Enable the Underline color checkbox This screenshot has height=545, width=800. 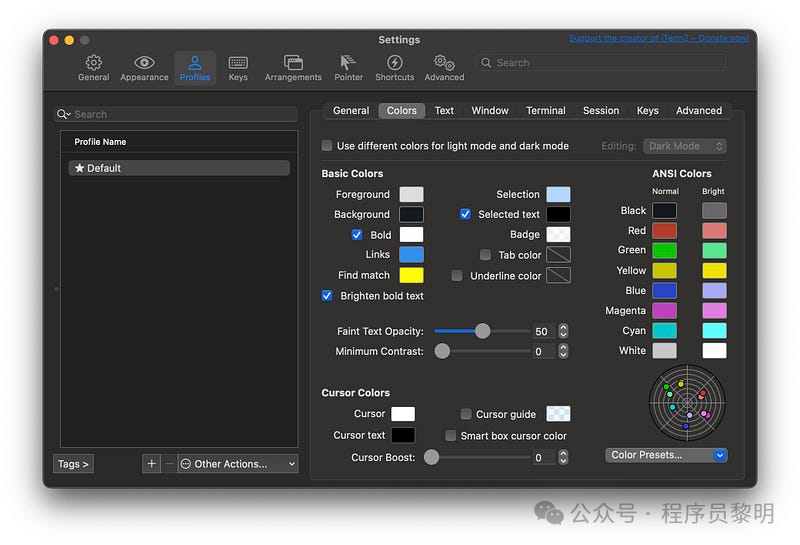pyautogui.click(x=457, y=276)
